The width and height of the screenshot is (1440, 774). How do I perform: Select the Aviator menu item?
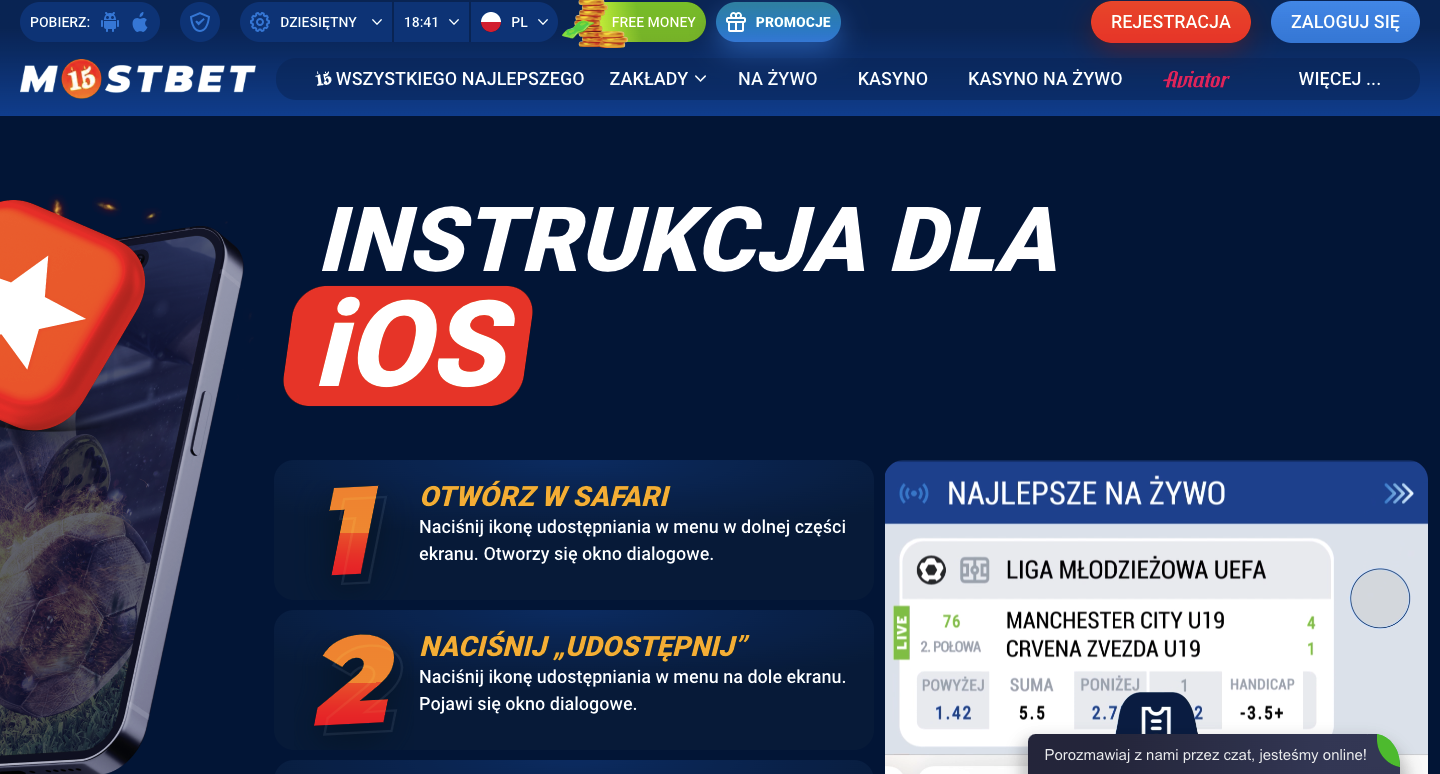[1196, 78]
